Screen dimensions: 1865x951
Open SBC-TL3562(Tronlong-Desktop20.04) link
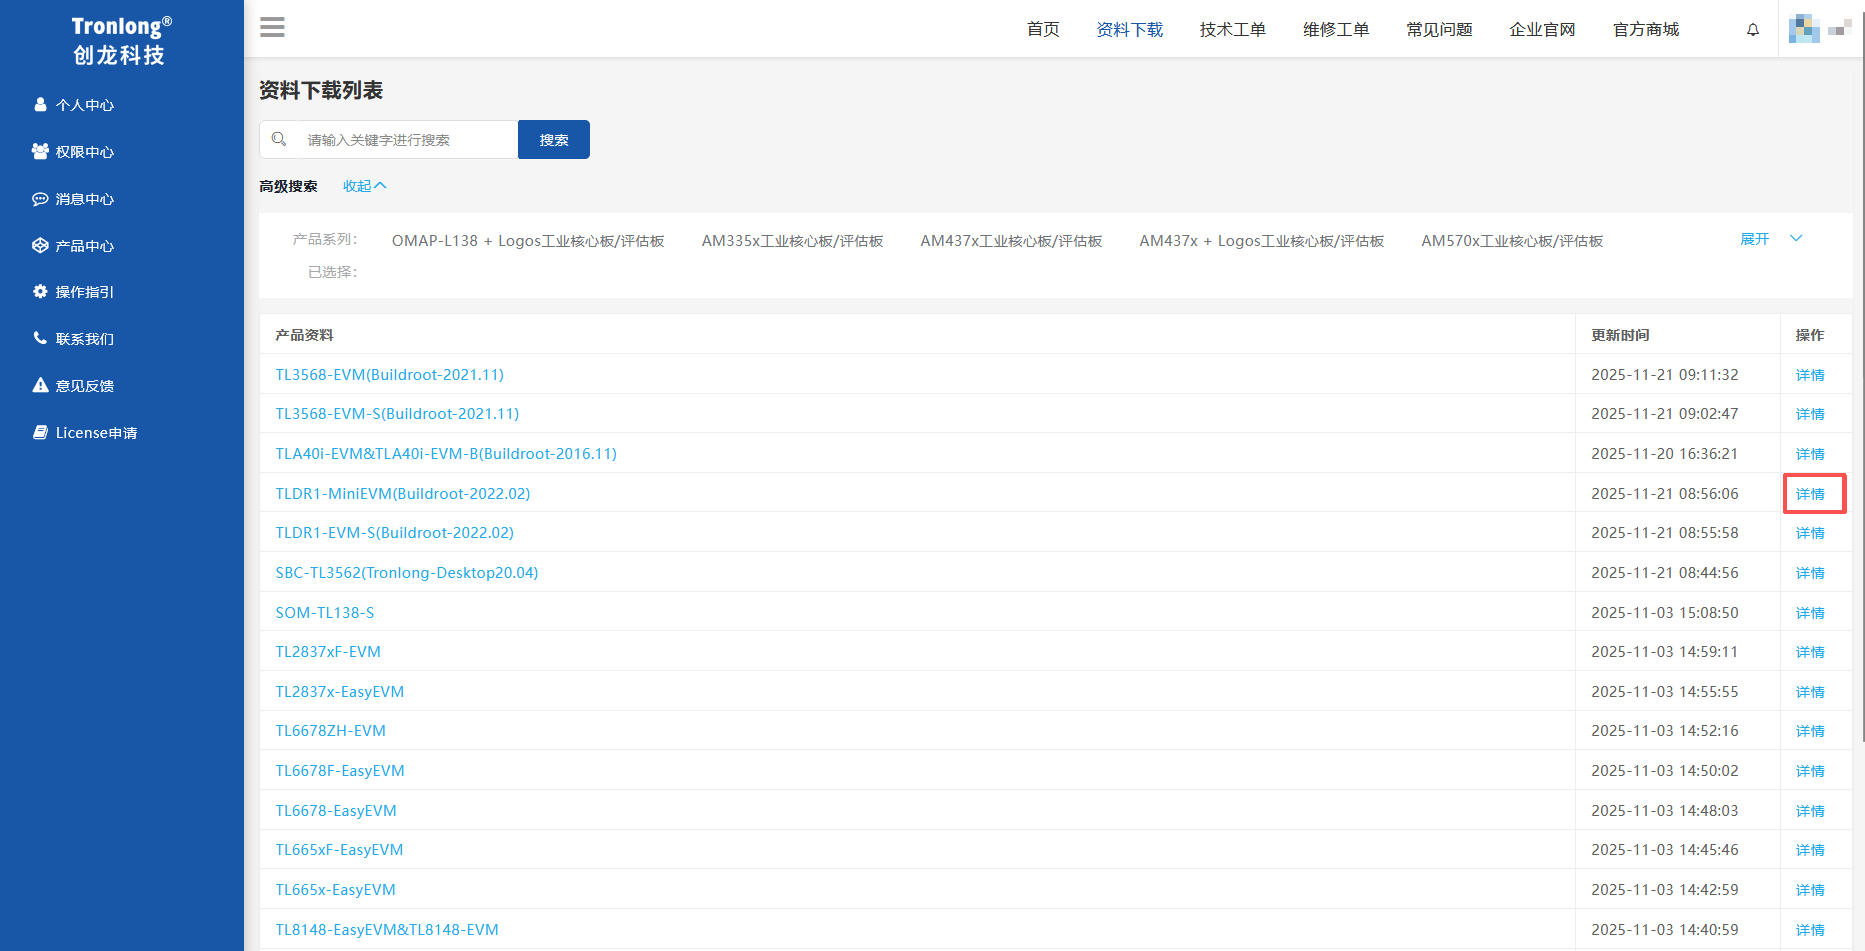pyautogui.click(x=407, y=572)
